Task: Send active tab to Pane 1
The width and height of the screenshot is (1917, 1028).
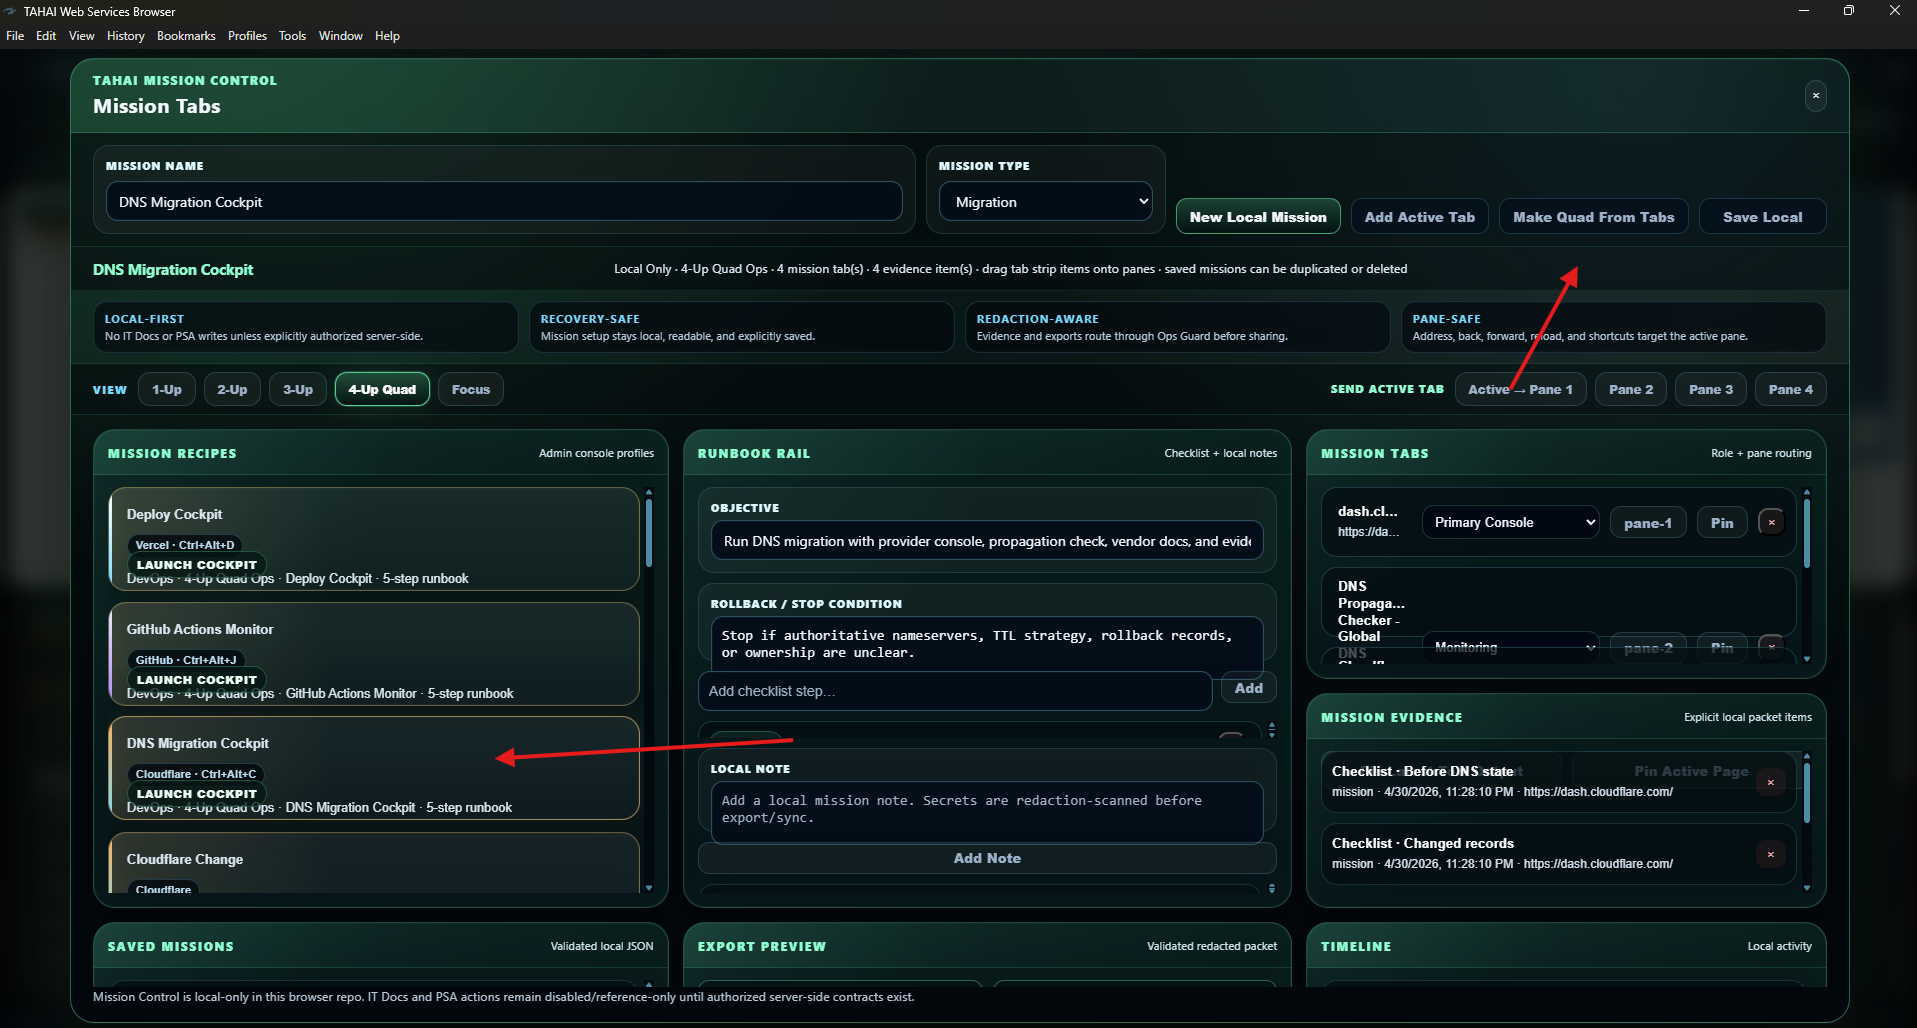Action: 1520,390
